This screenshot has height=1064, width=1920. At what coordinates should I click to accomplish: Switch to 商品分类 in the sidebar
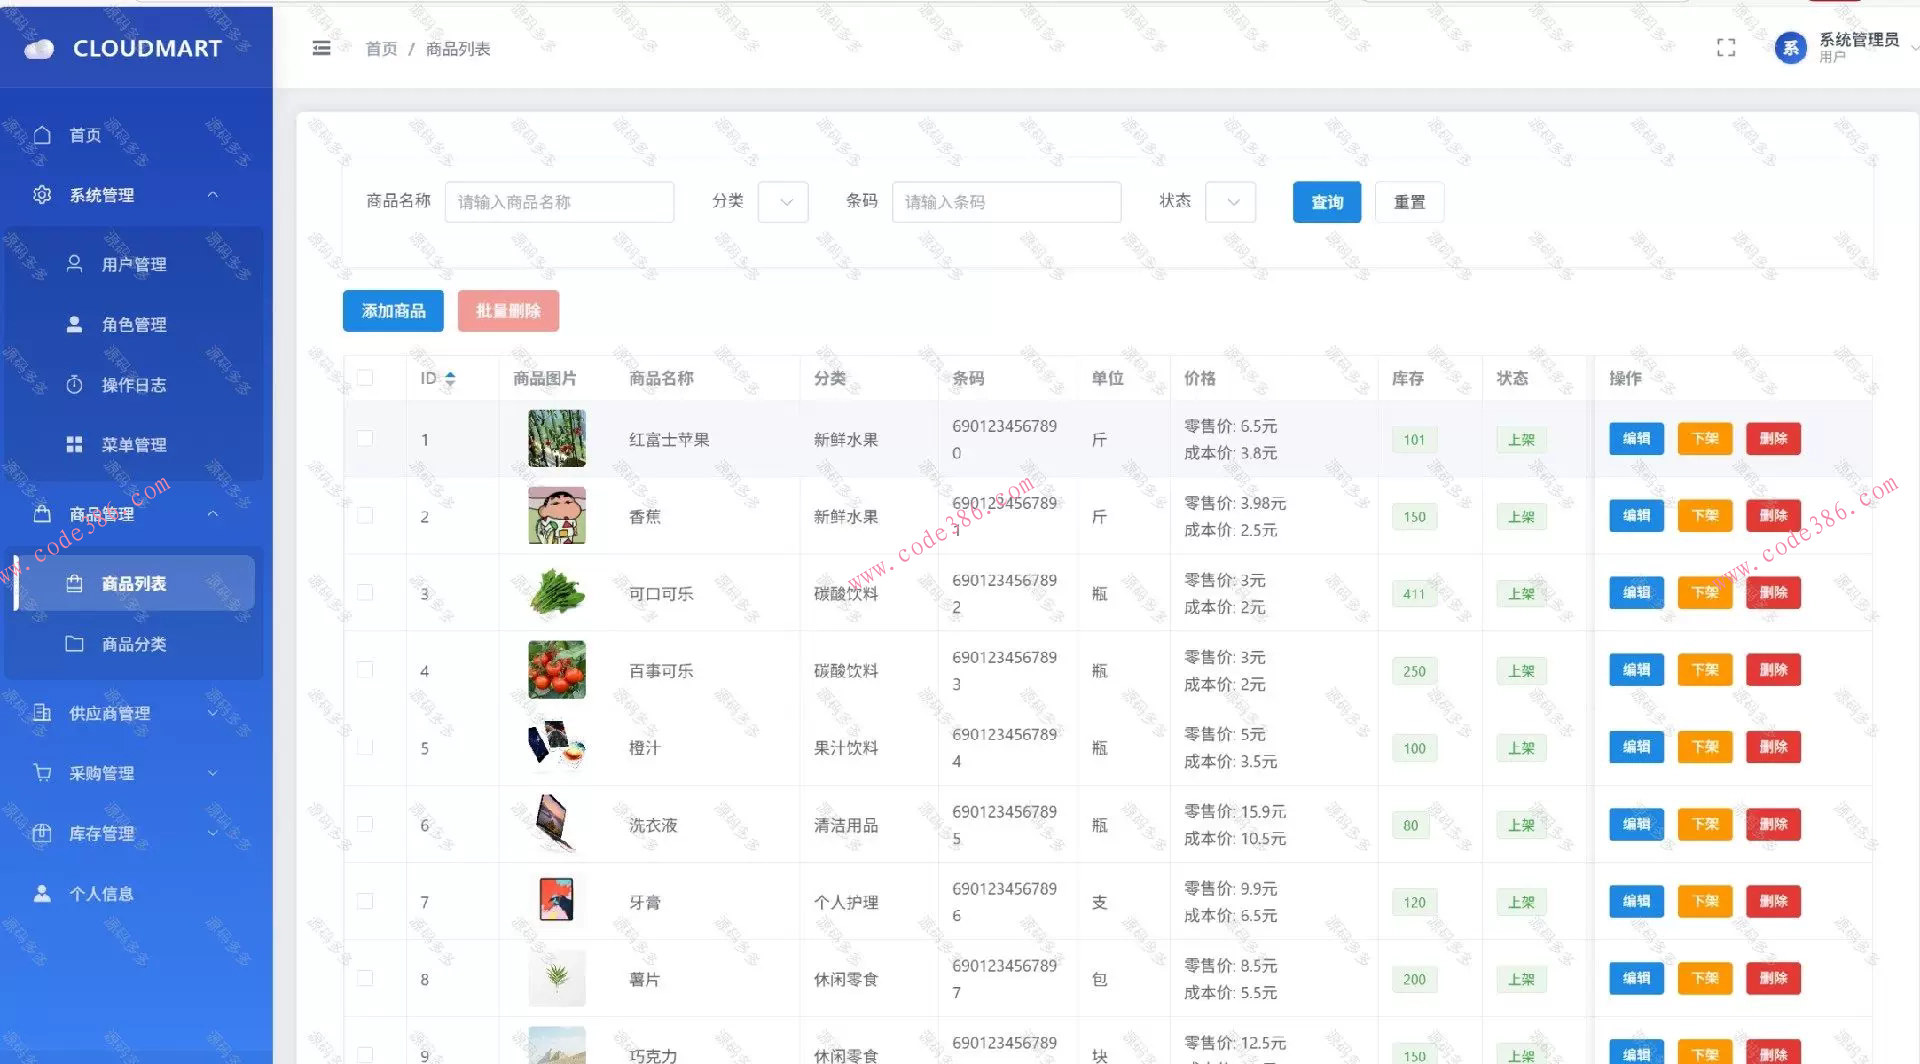tap(133, 643)
